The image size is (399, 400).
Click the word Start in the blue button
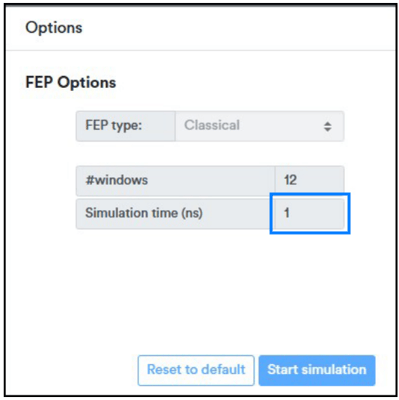(283, 370)
